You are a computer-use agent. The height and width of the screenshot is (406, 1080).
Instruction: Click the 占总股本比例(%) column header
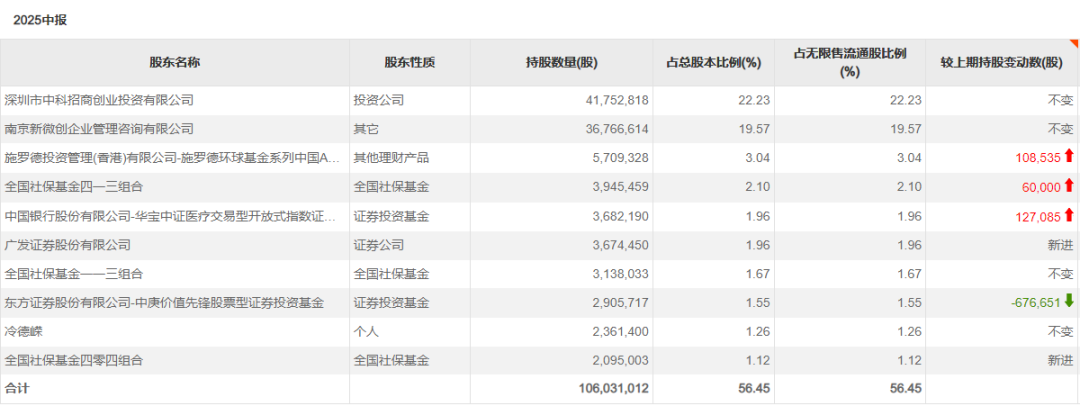(x=714, y=62)
